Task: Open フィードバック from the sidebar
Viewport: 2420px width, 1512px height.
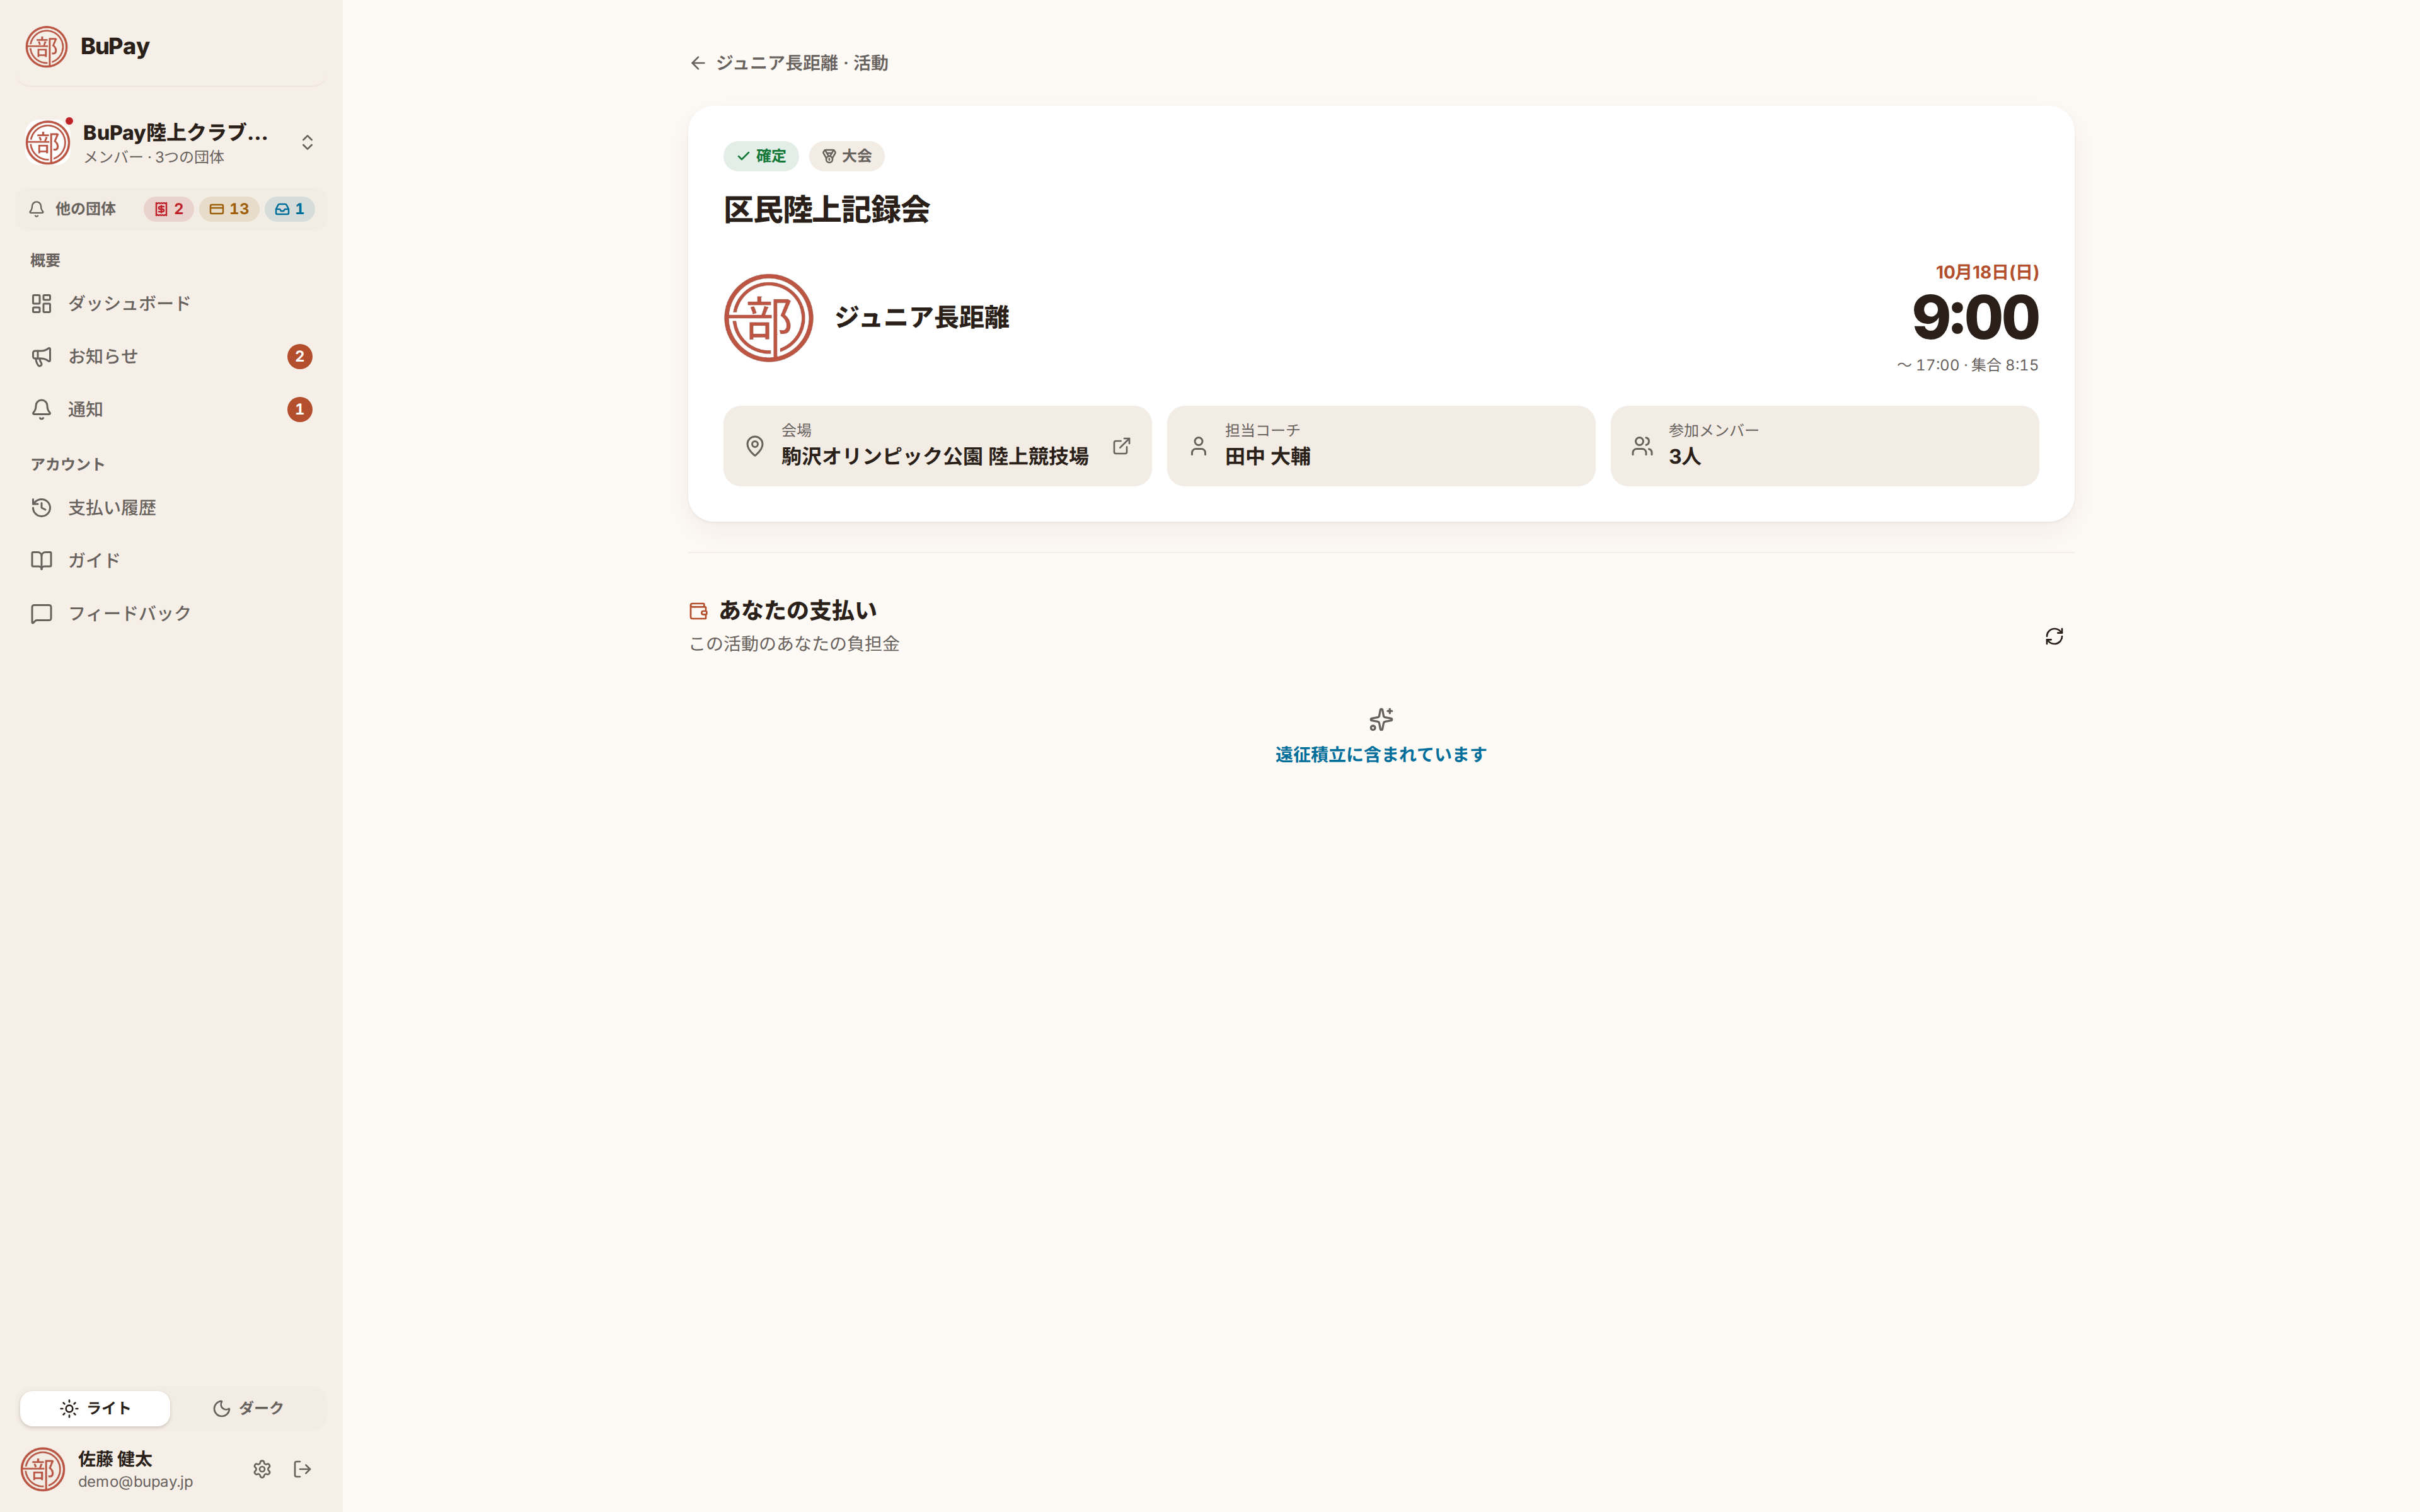Action: (171, 613)
